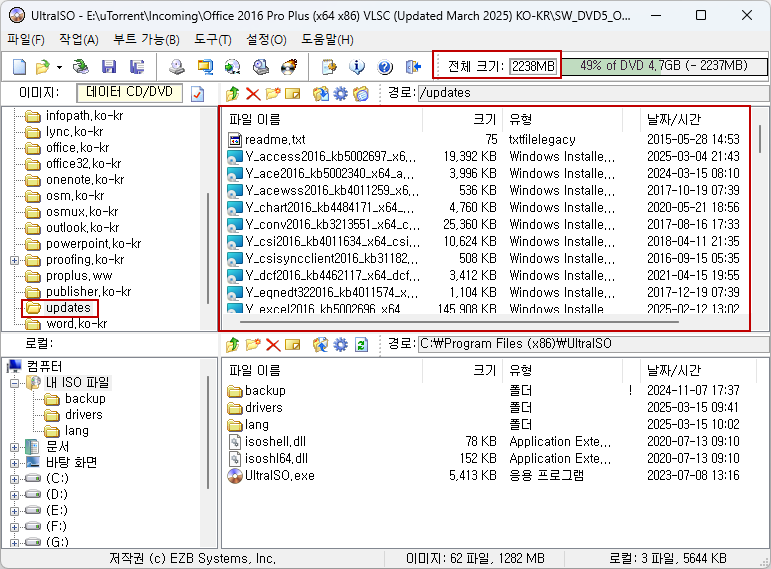Expand the 바탕 화면 tree node
This screenshot has width=771, height=569.
pos(14,463)
